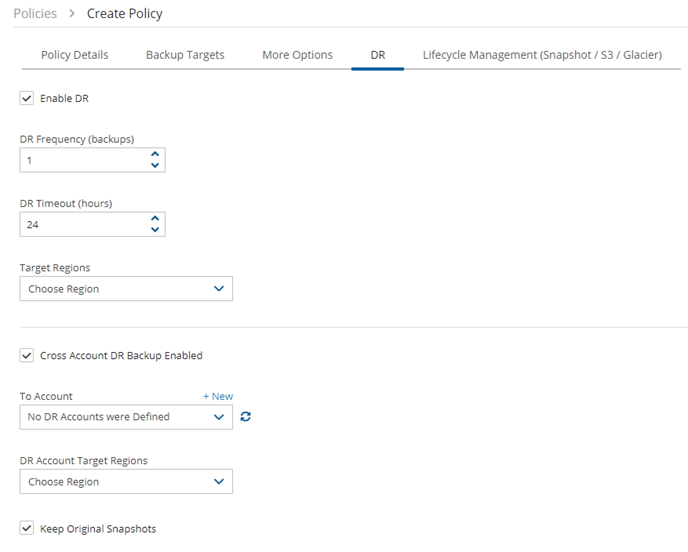Toggle Cross Account DR Backup Enabled
The width and height of the screenshot is (688, 552).
pyautogui.click(x=27, y=355)
